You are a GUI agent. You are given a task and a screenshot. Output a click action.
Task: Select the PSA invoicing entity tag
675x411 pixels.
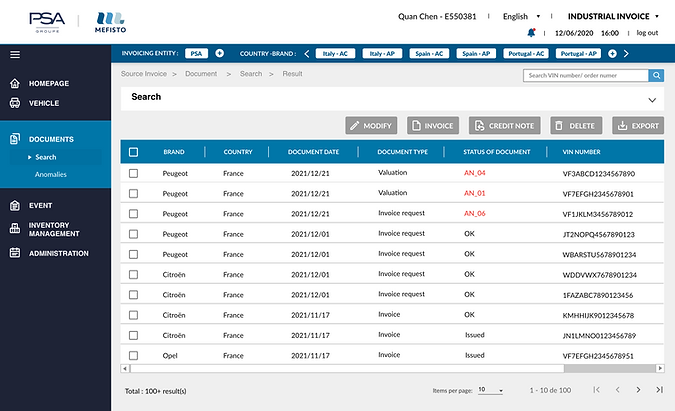tap(196, 53)
